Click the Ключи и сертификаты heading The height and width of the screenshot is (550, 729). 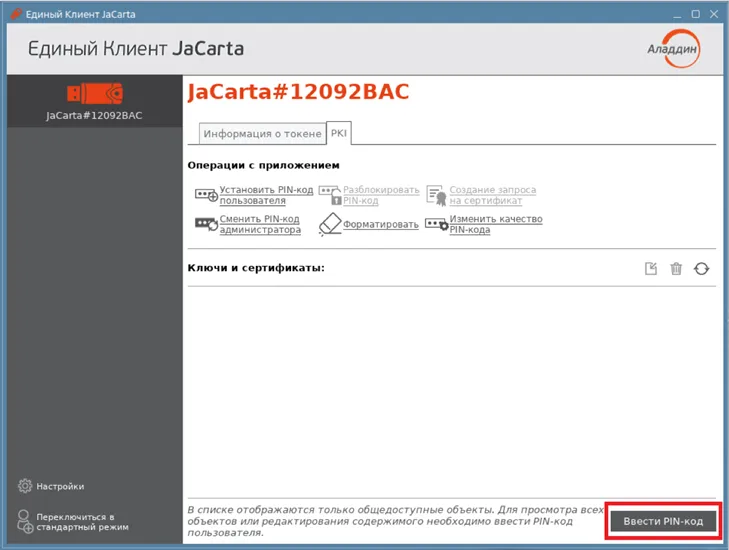point(256,268)
